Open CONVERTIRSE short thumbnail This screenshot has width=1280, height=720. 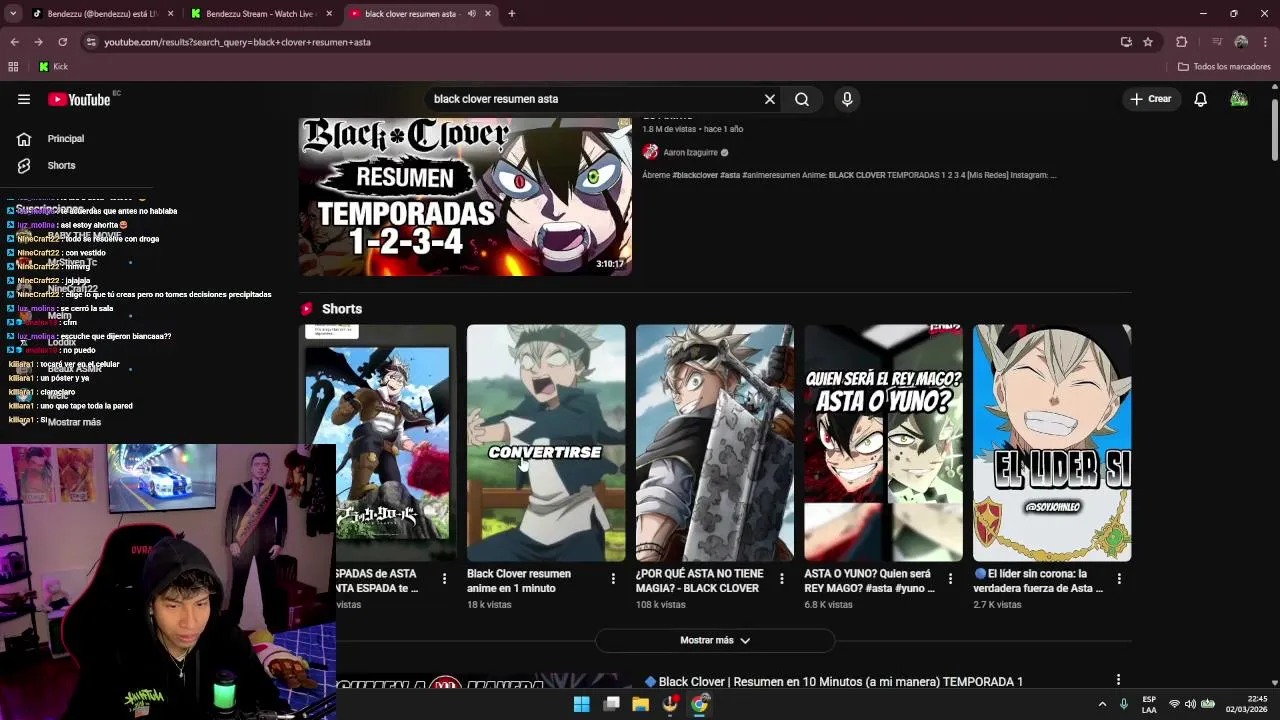(x=546, y=442)
